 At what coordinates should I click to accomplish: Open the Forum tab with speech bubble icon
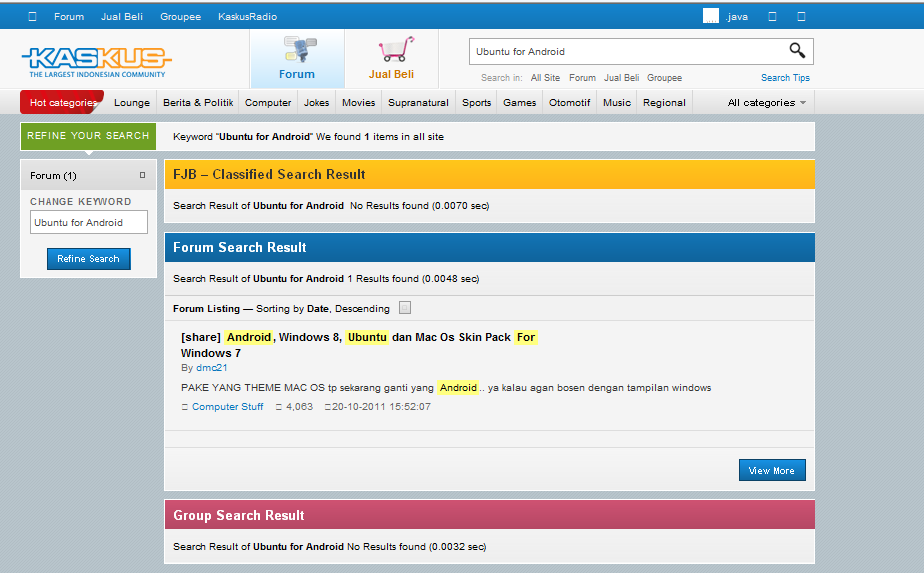[297, 58]
